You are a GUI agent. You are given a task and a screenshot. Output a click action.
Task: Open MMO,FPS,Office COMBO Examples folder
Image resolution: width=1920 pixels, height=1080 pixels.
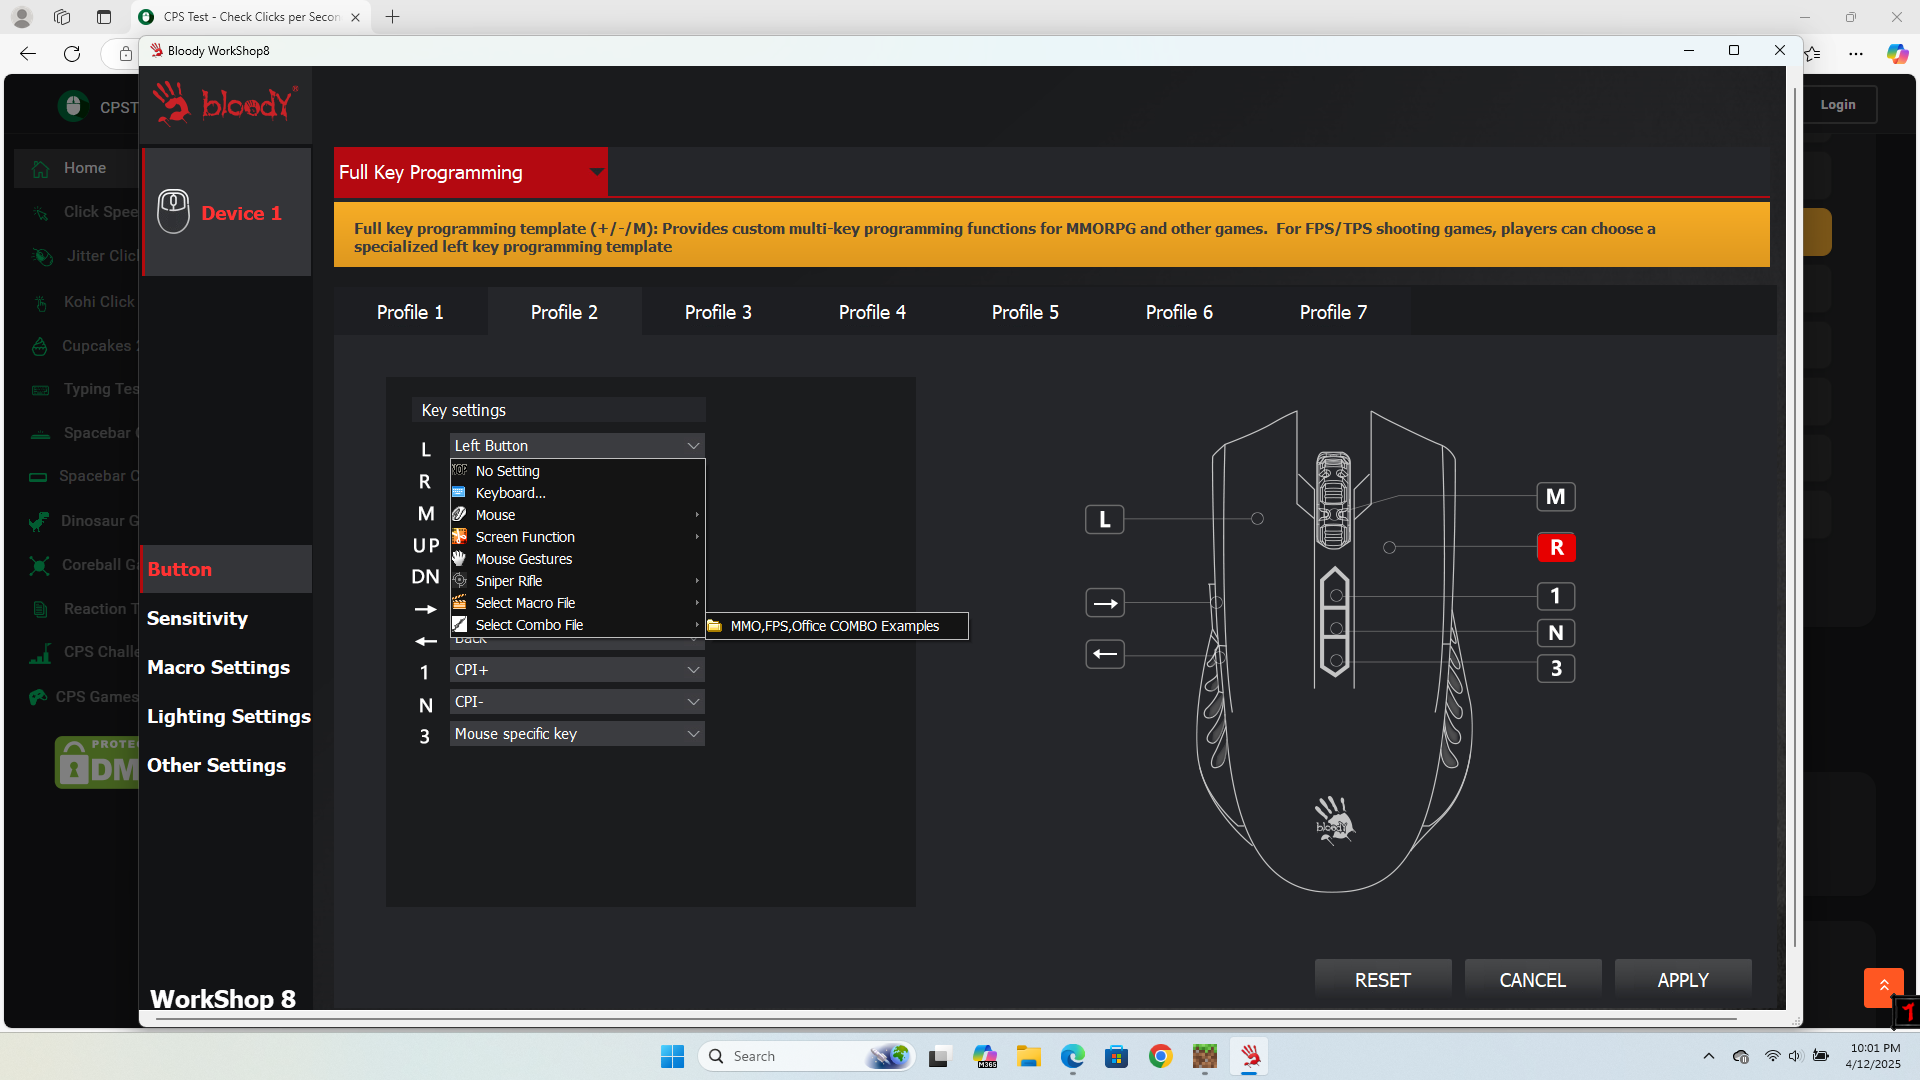[x=836, y=626]
